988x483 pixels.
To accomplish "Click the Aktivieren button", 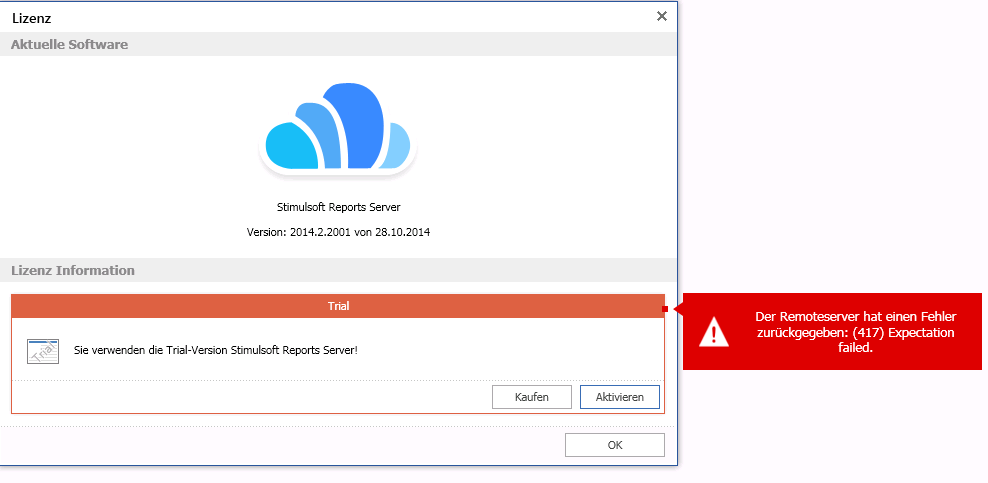I will click(619, 397).
